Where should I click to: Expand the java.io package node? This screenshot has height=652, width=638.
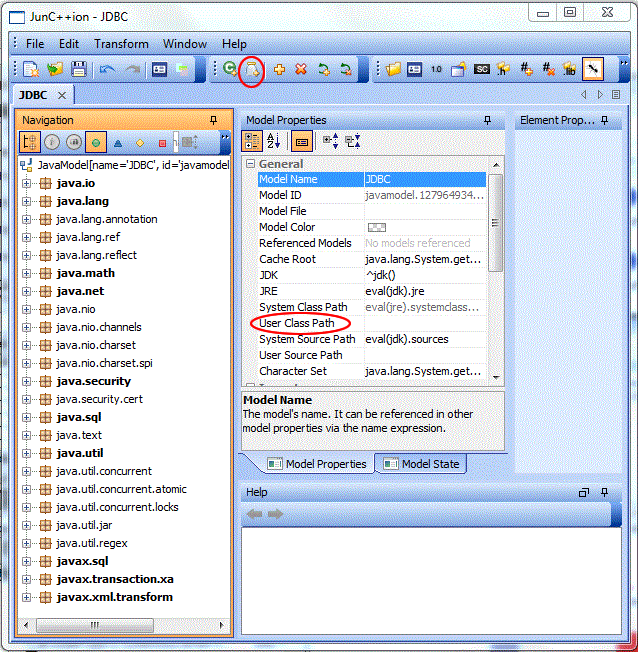coord(26,183)
